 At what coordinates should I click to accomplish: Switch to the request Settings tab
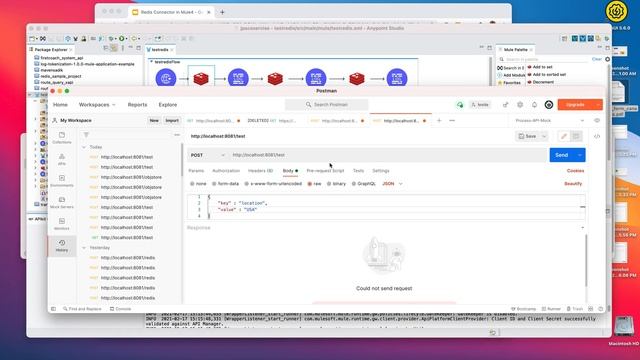point(381,171)
